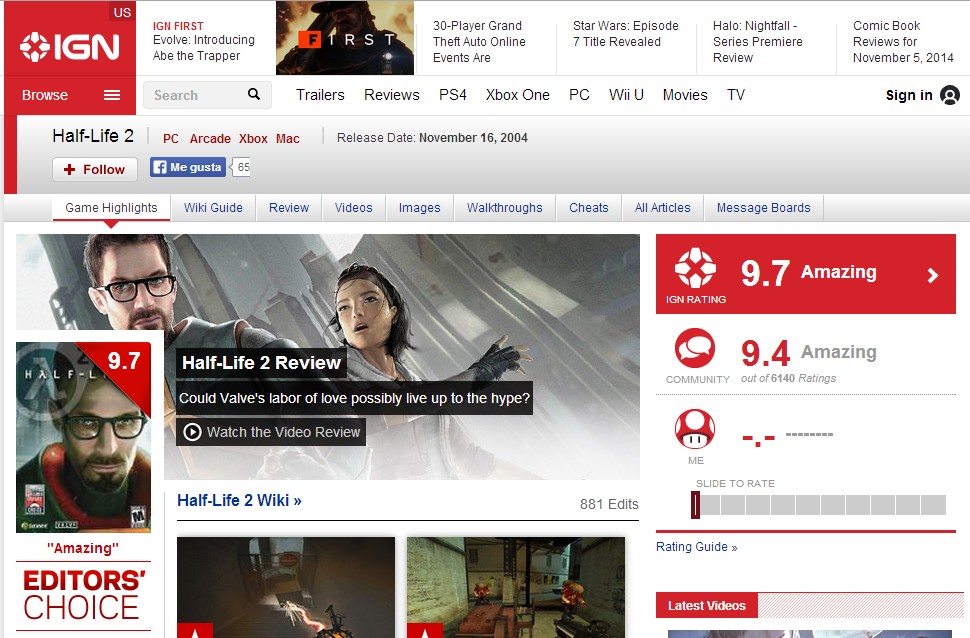The height and width of the screenshot is (638, 970).
Task: Click the play icon on Watch the Video Review
Action: click(192, 432)
